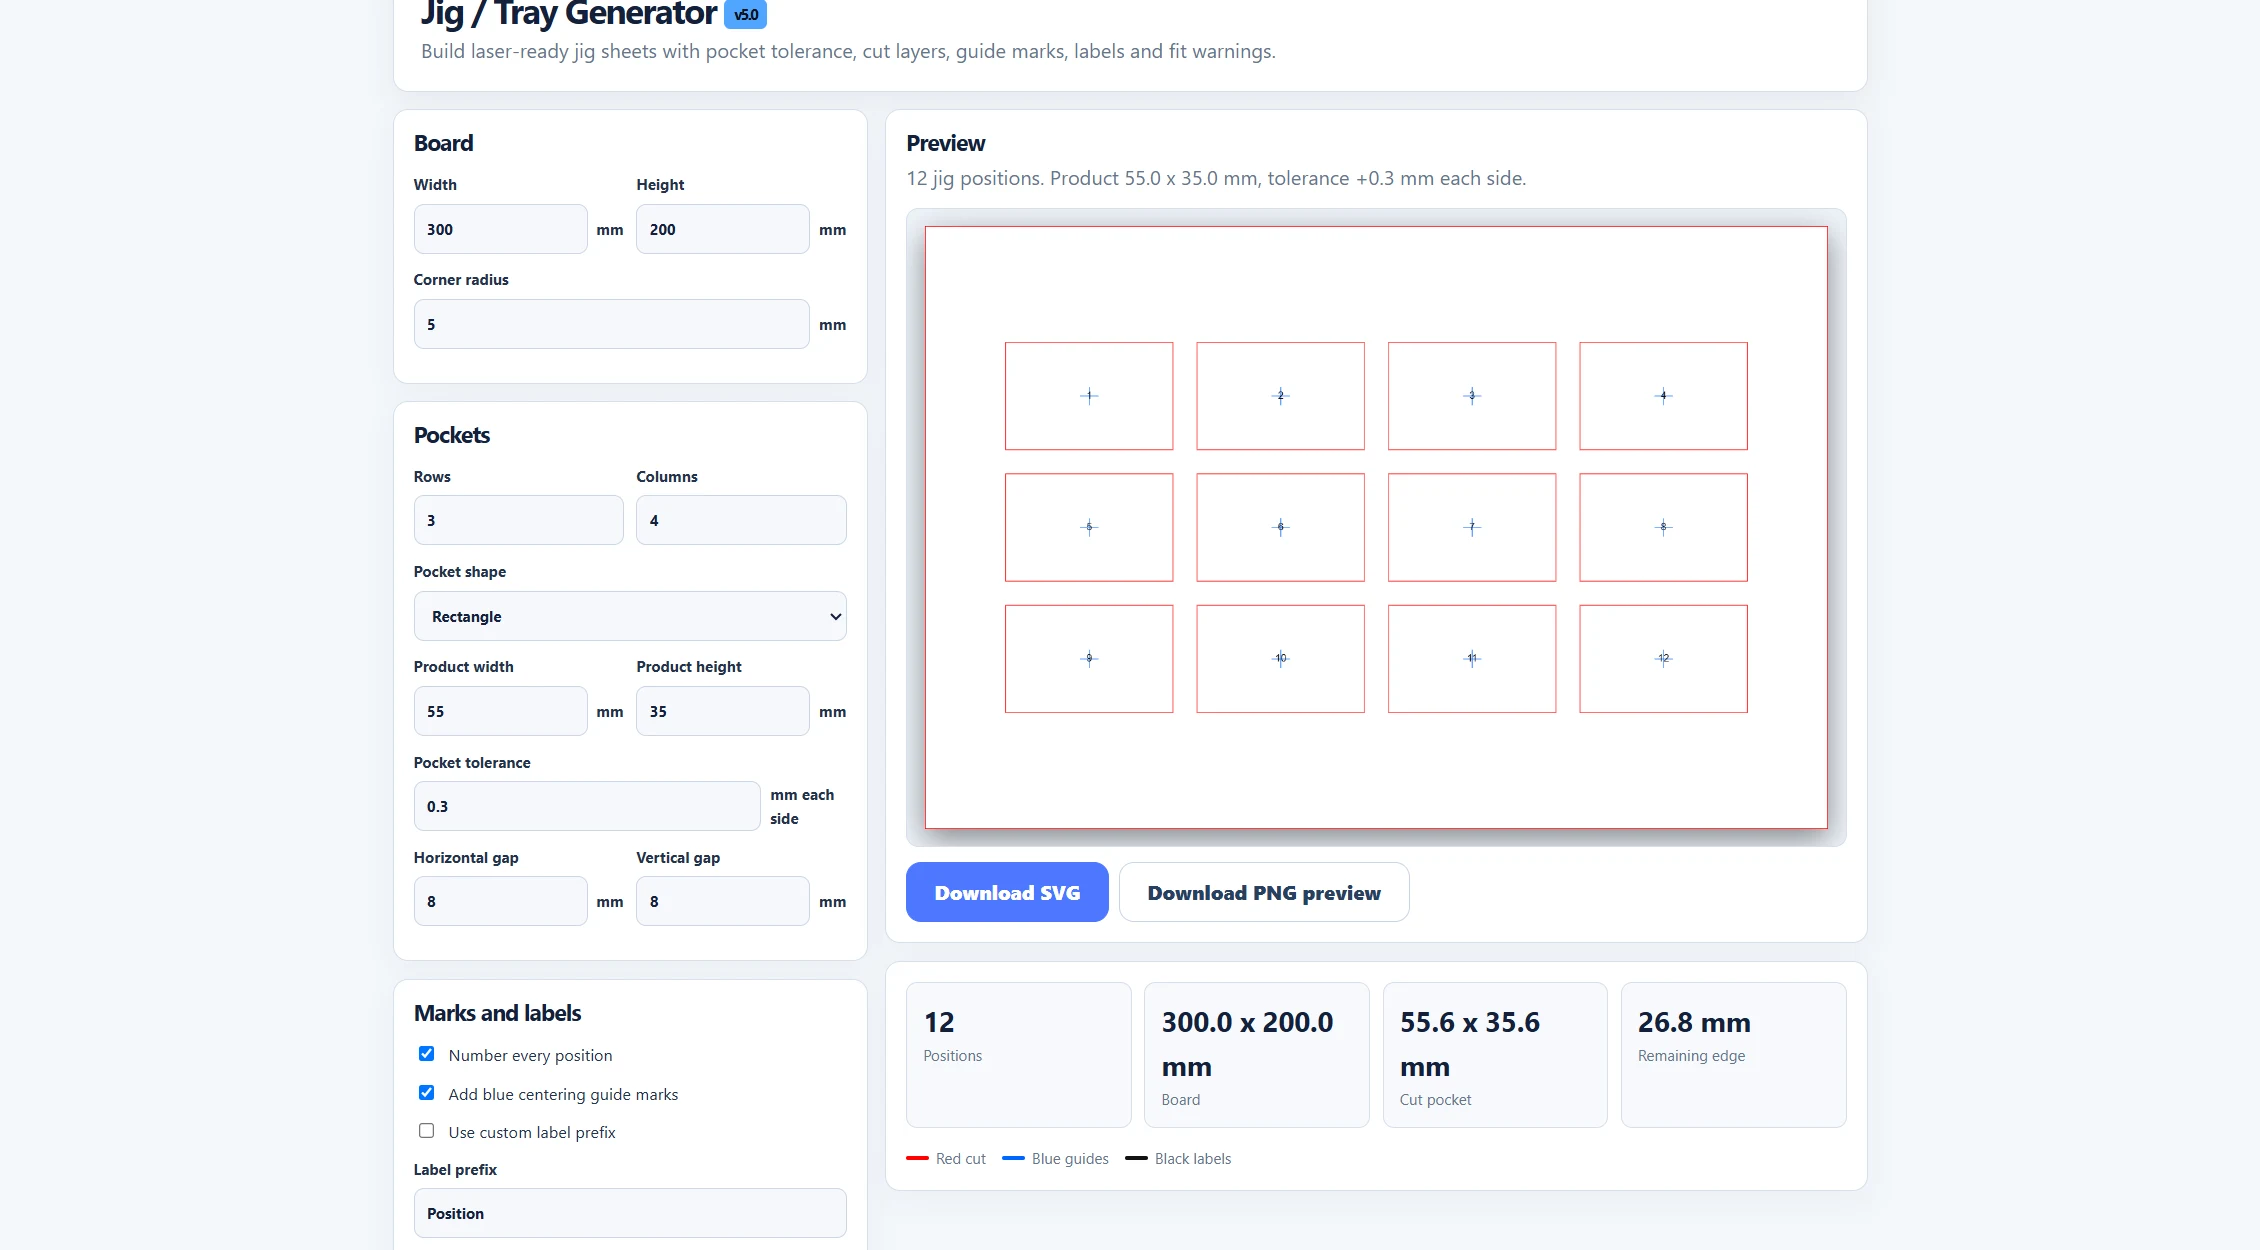Screen dimensions: 2260x1250
Task: Click pocket 8 centering mark in preview
Action: coord(1664,527)
